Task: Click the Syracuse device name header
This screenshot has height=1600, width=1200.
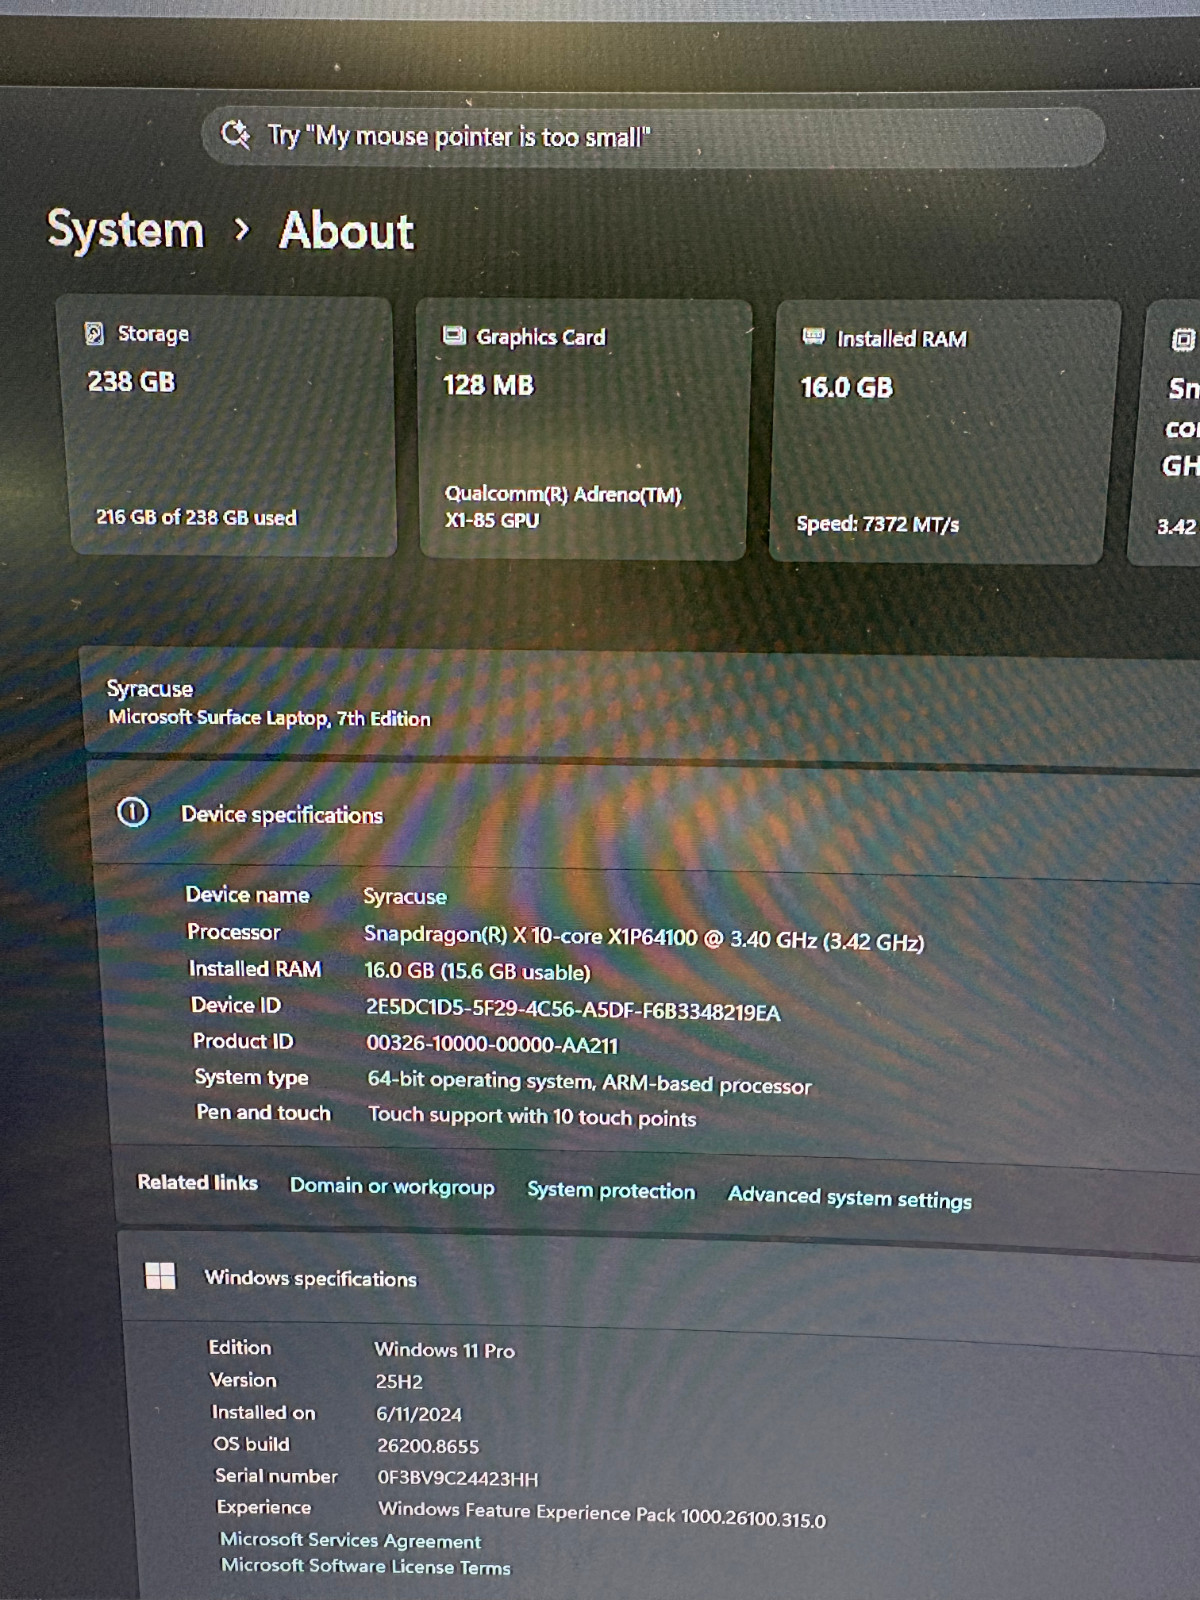Action: coord(150,689)
